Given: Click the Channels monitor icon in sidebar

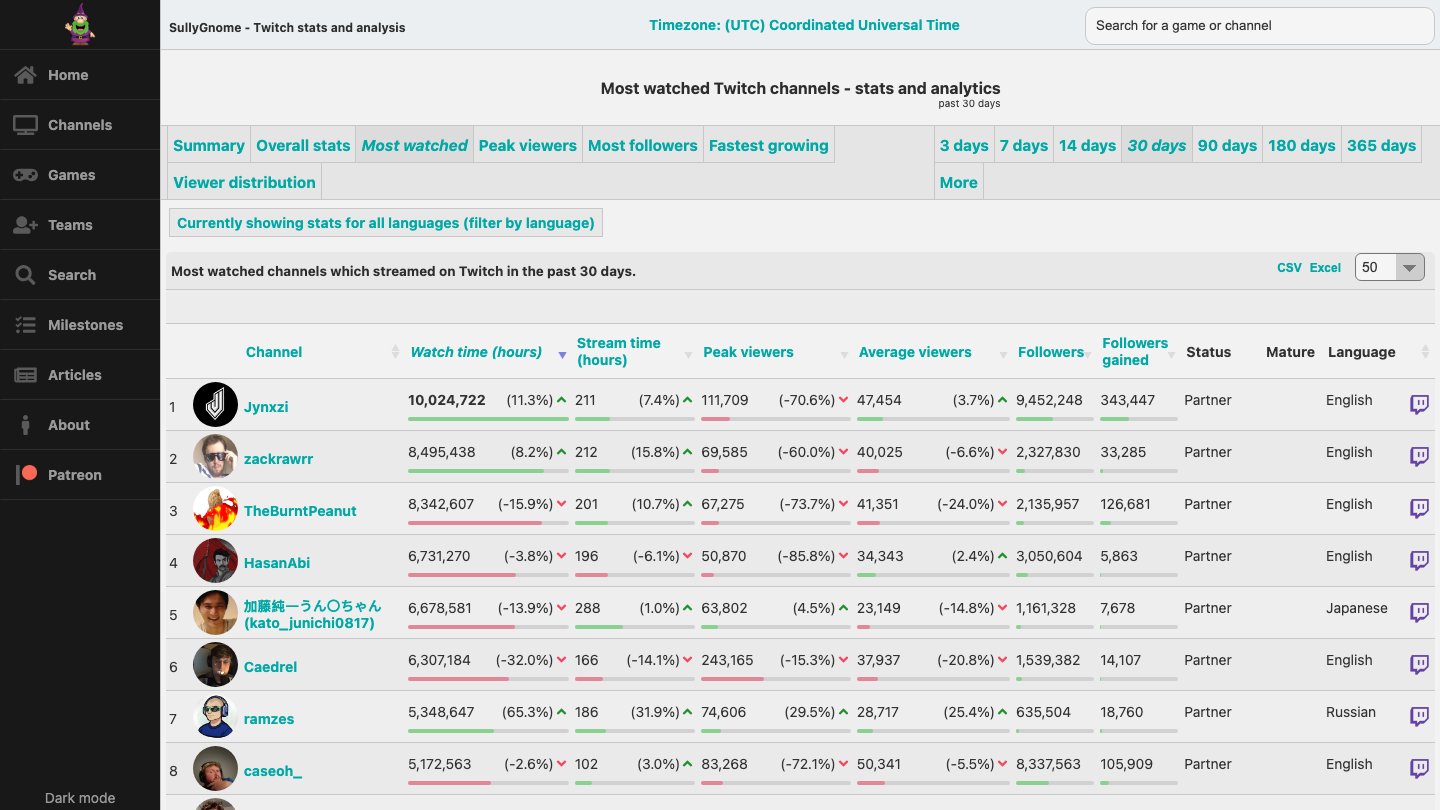Looking at the screenshot, I should pos(25,125).
